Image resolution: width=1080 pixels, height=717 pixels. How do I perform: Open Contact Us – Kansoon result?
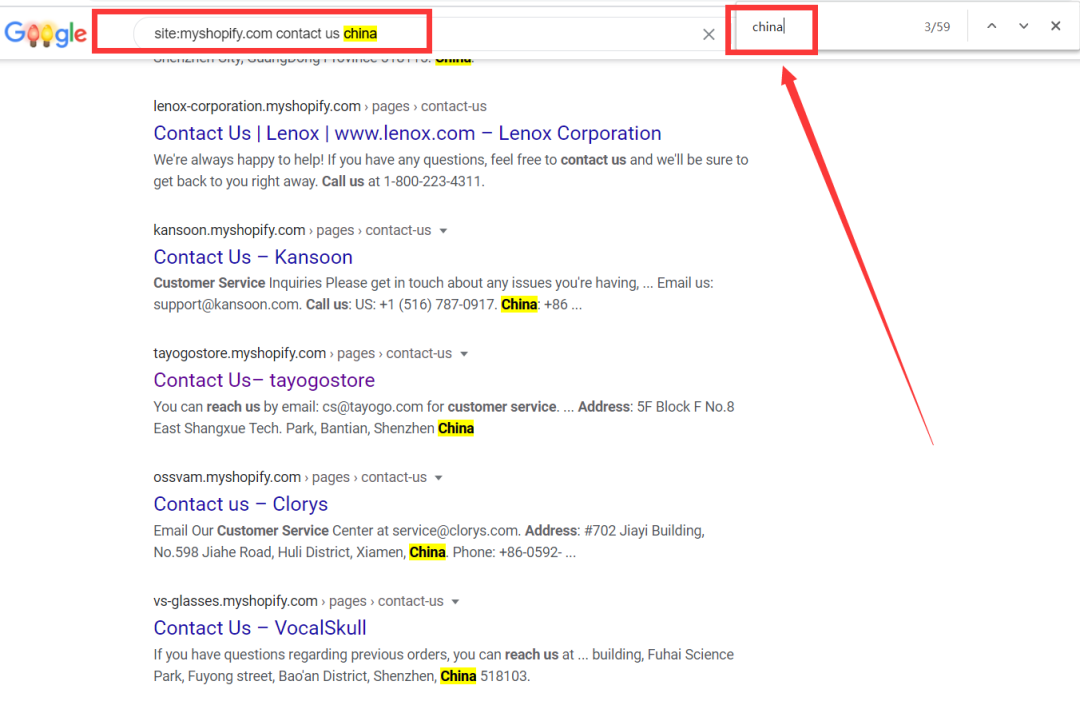tap(253, 257)
